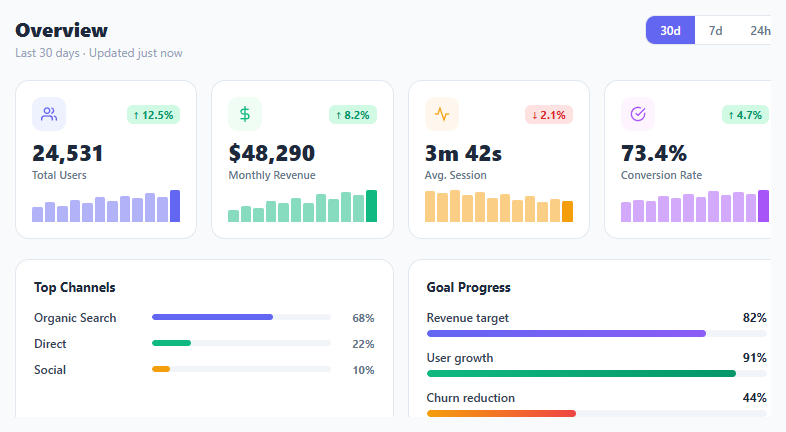Click the Revenue target label

tap(468, 318)
